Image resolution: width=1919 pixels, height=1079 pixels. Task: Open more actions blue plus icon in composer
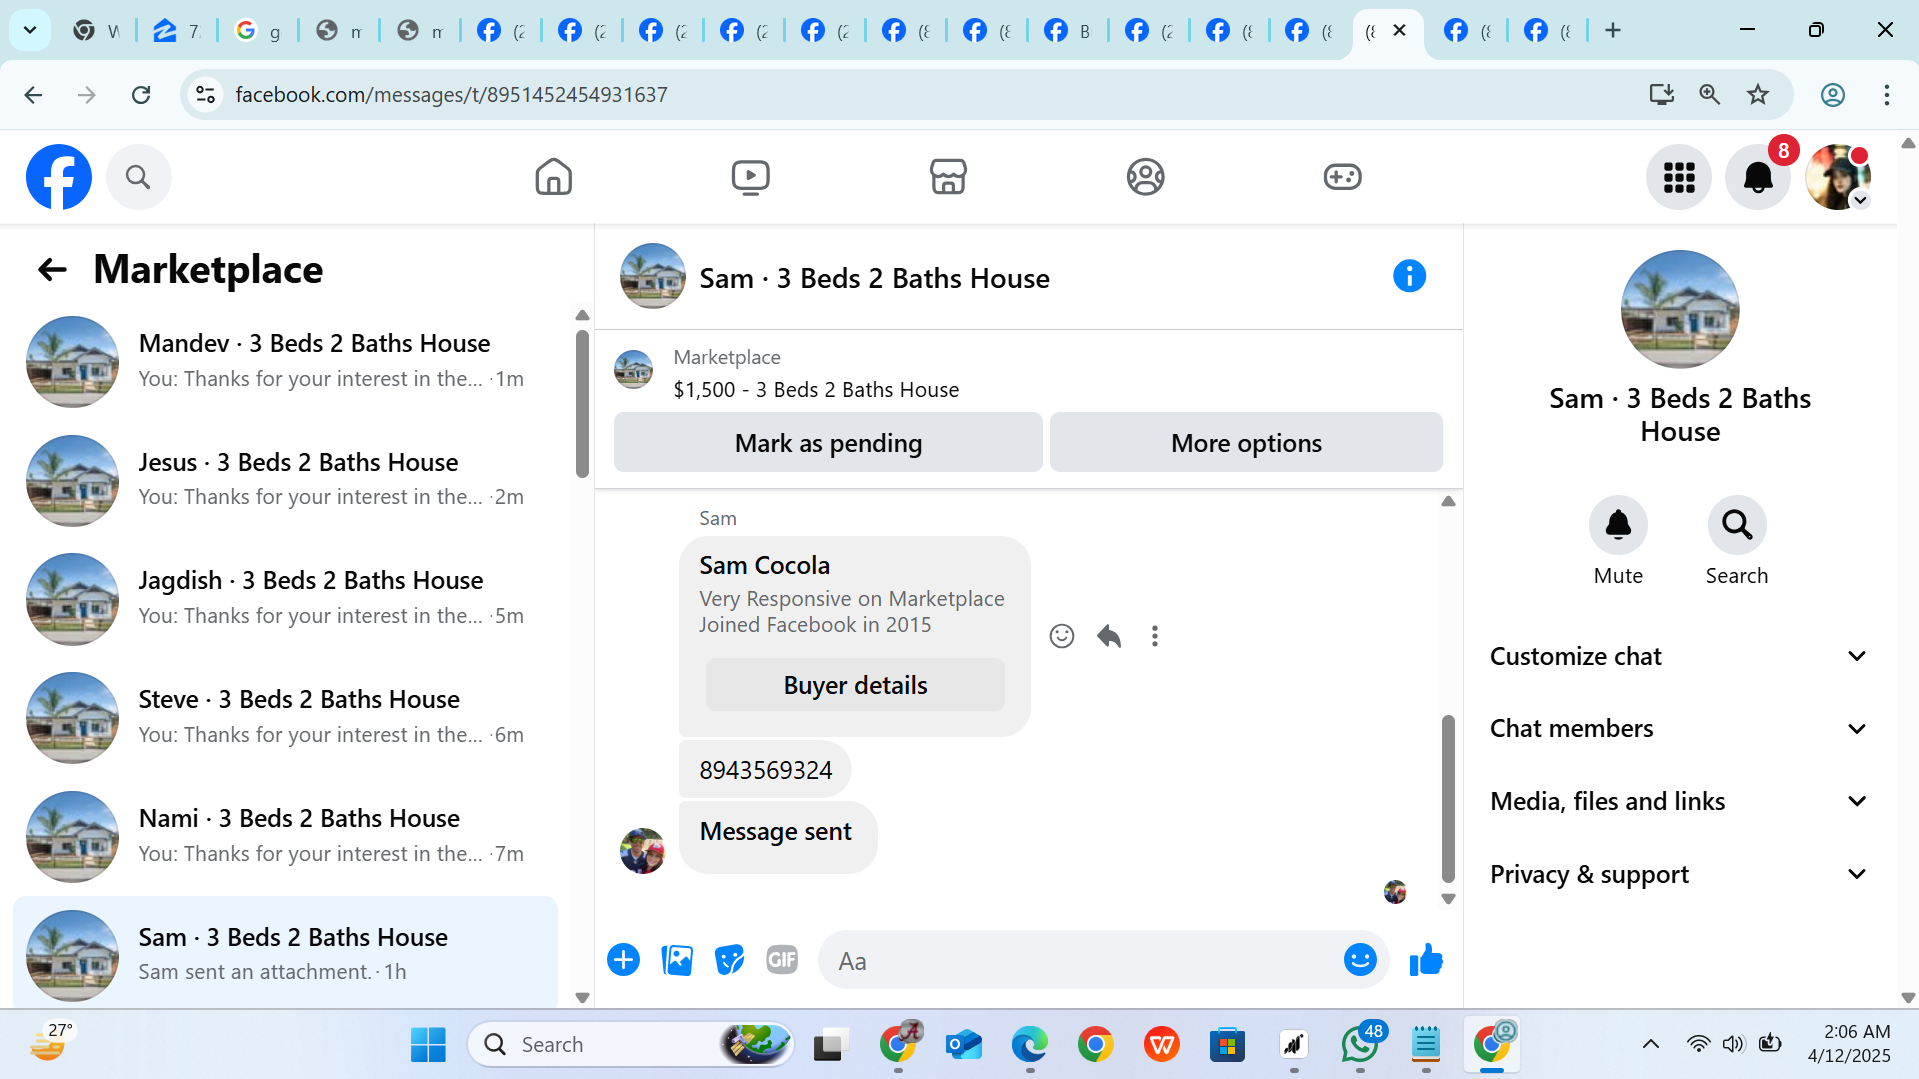click(x=623, y=960)
